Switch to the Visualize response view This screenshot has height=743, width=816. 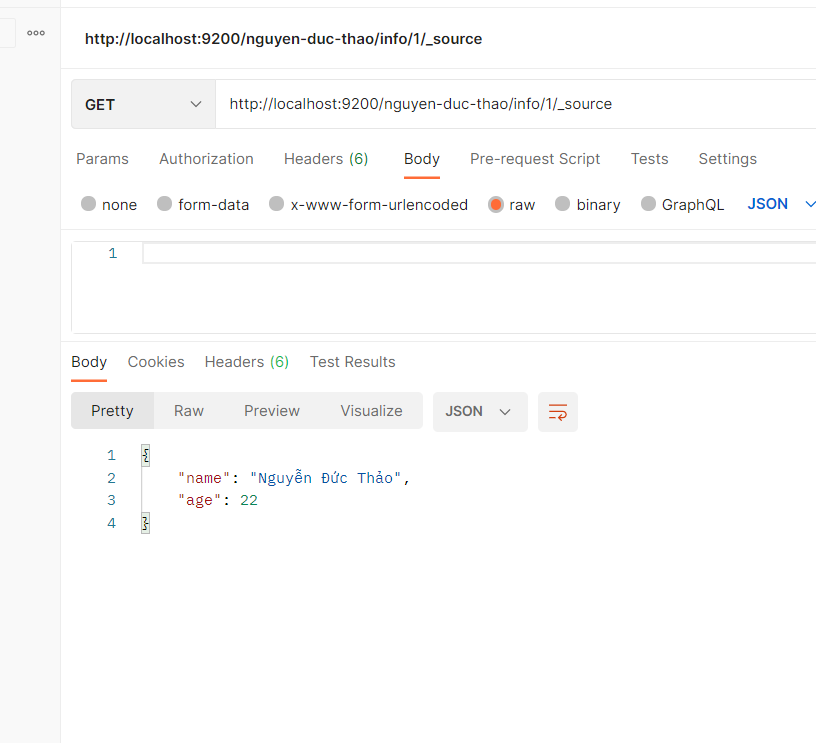[371, 411]
